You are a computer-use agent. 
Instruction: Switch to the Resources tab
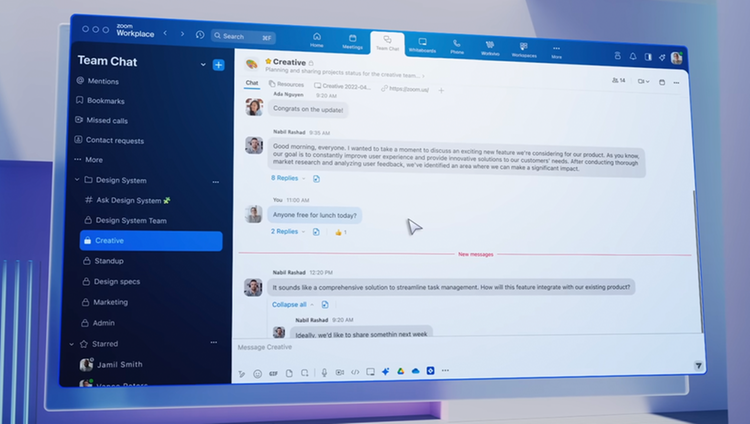pyautogui.click(x=287, y=84)
